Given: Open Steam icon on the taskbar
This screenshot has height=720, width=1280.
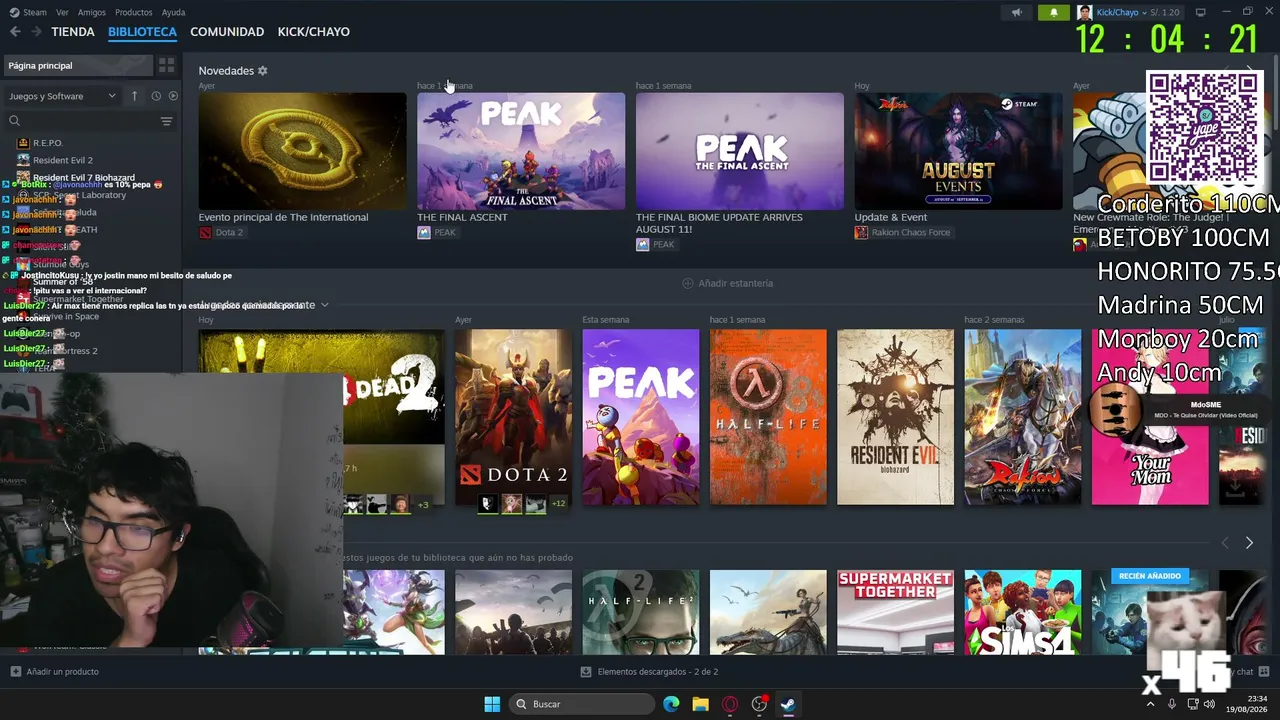Looking at the screenshot, I should (x=788, y=704).
